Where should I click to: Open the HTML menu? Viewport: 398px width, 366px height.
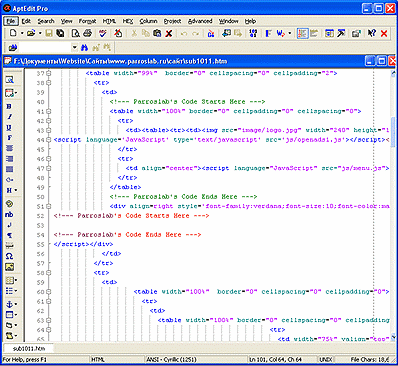109,21
